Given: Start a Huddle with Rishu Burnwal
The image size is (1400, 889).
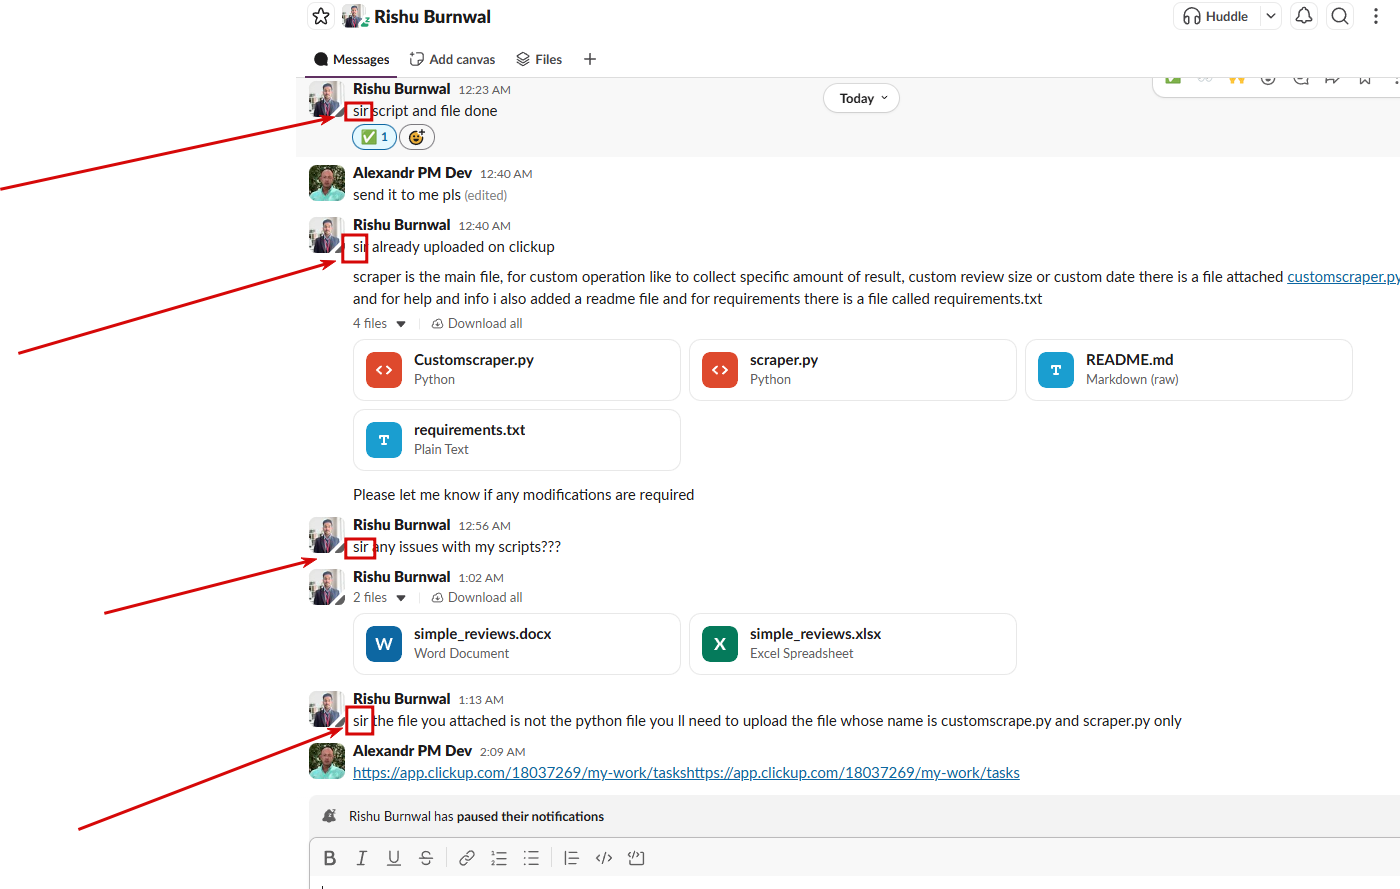Looking at the screenshot, I should click(x=1216, y=16).
